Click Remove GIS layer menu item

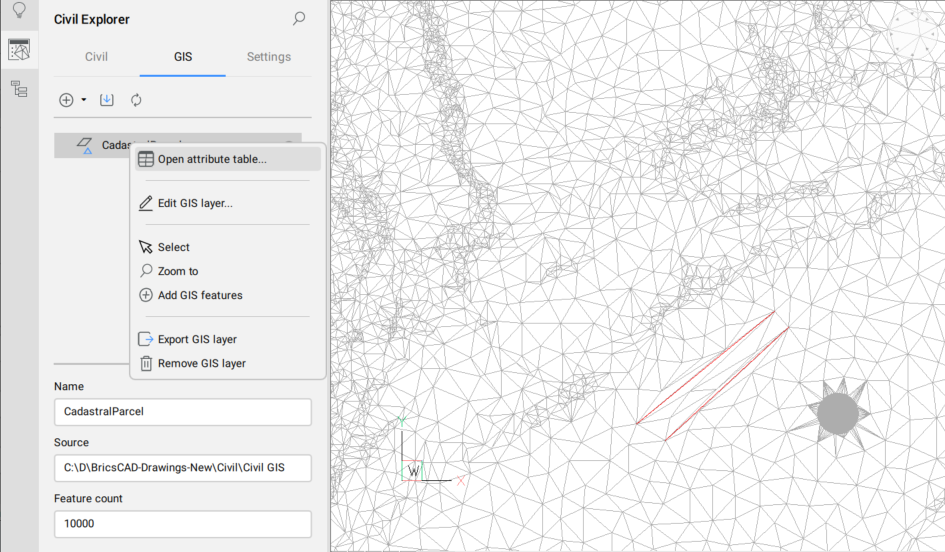click(x=201, y=363)
